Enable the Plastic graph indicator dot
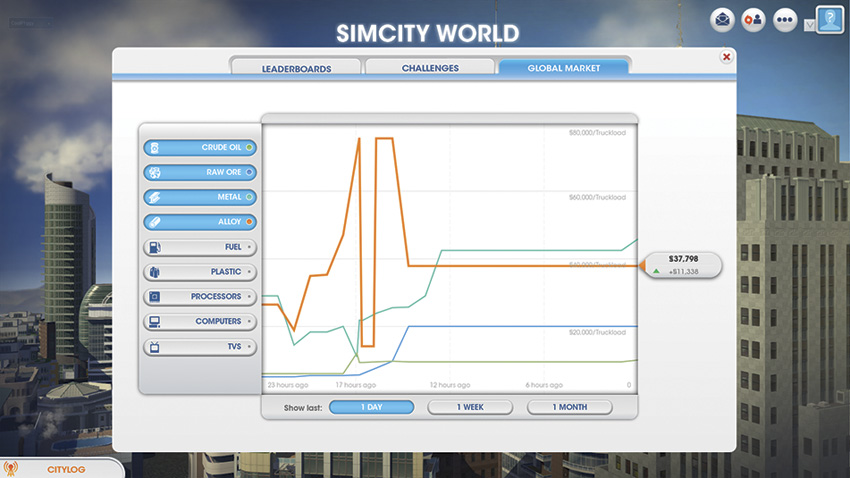 point(249,272)
